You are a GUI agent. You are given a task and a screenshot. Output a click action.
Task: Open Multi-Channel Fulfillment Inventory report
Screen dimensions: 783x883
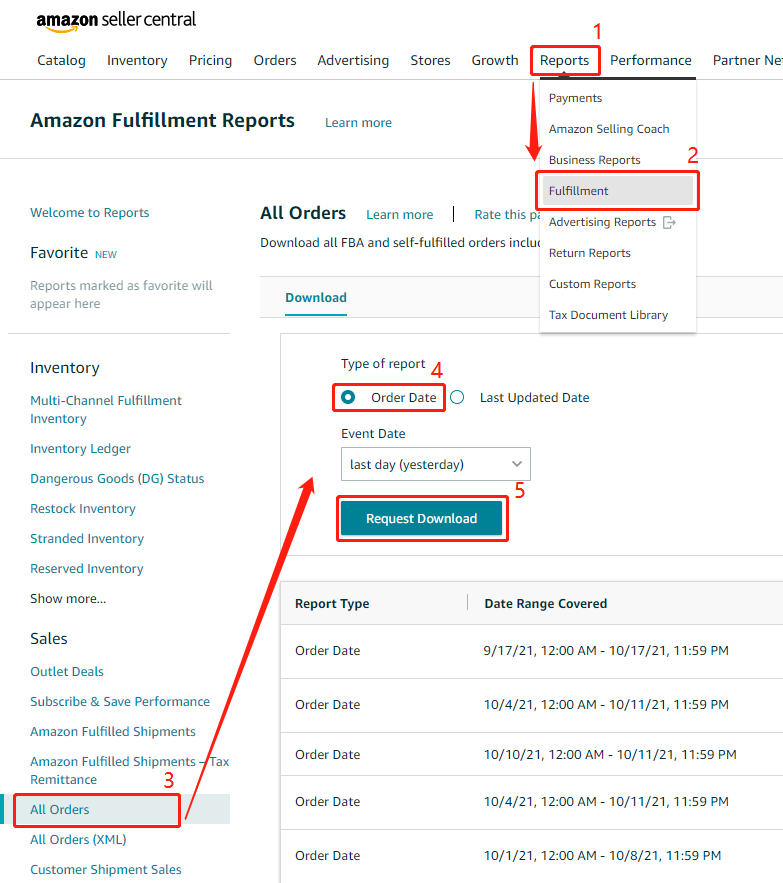(x=106, y=409)
